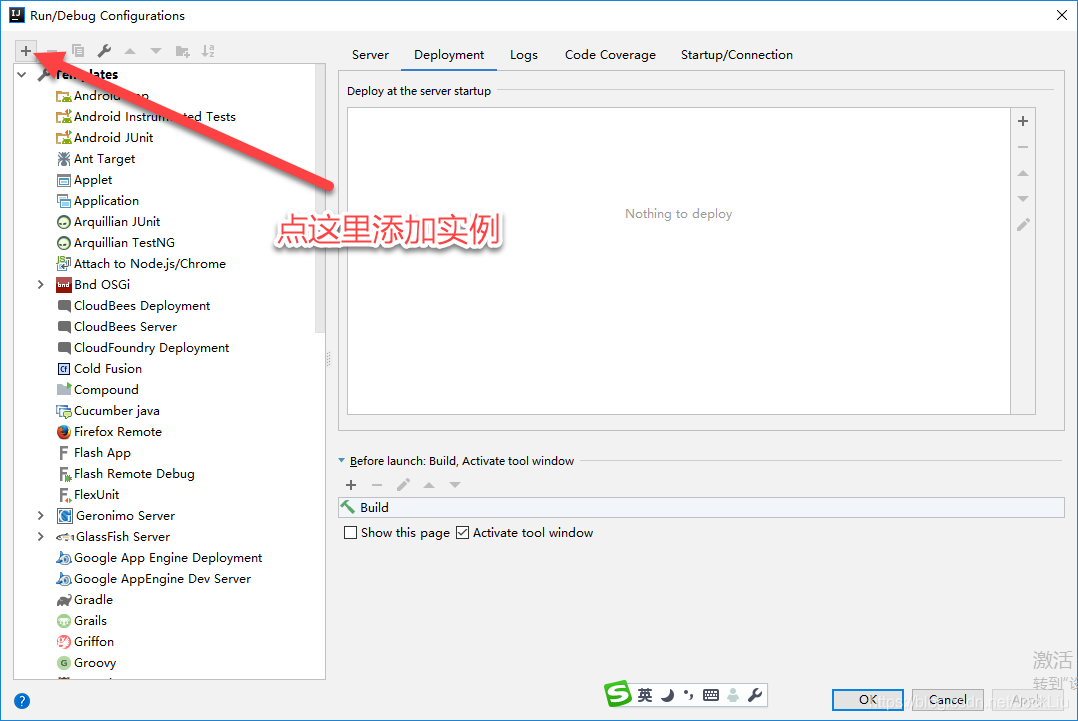Screen dimensions: 1078x721
Task: Select Google App Engine Deployment template
Action: [159, 558]
